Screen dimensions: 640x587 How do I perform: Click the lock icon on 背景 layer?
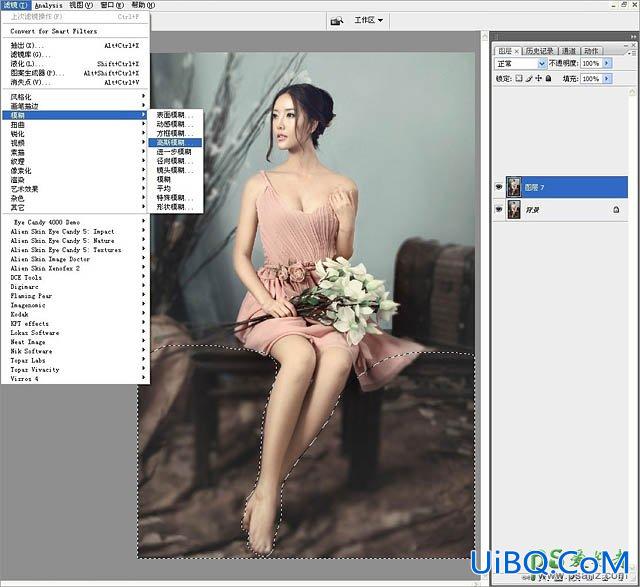click(x=616, y=209)
